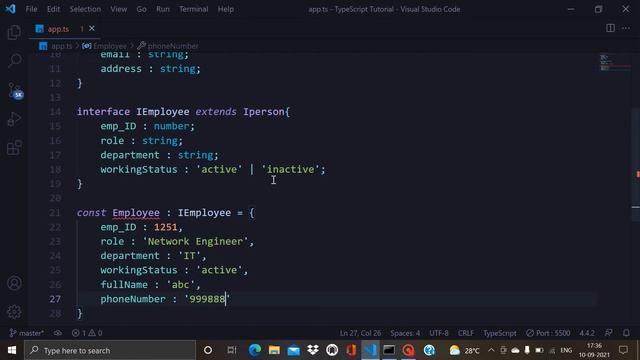This screenshot has width=640, height=360.
Task: Click the feedback icon in status bar
Action: pos(609,333)
